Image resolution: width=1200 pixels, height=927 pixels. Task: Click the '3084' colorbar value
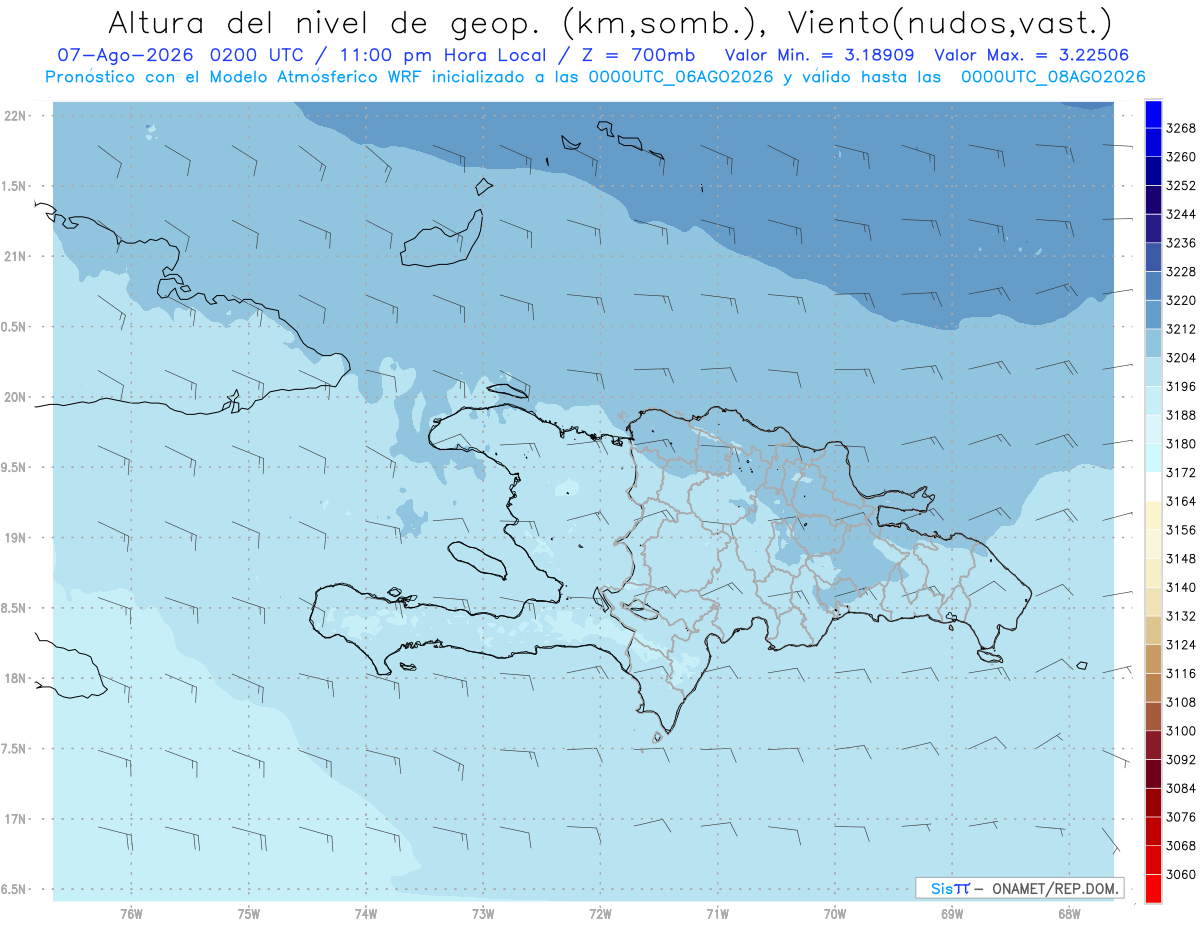click(x=1180, y=788)
